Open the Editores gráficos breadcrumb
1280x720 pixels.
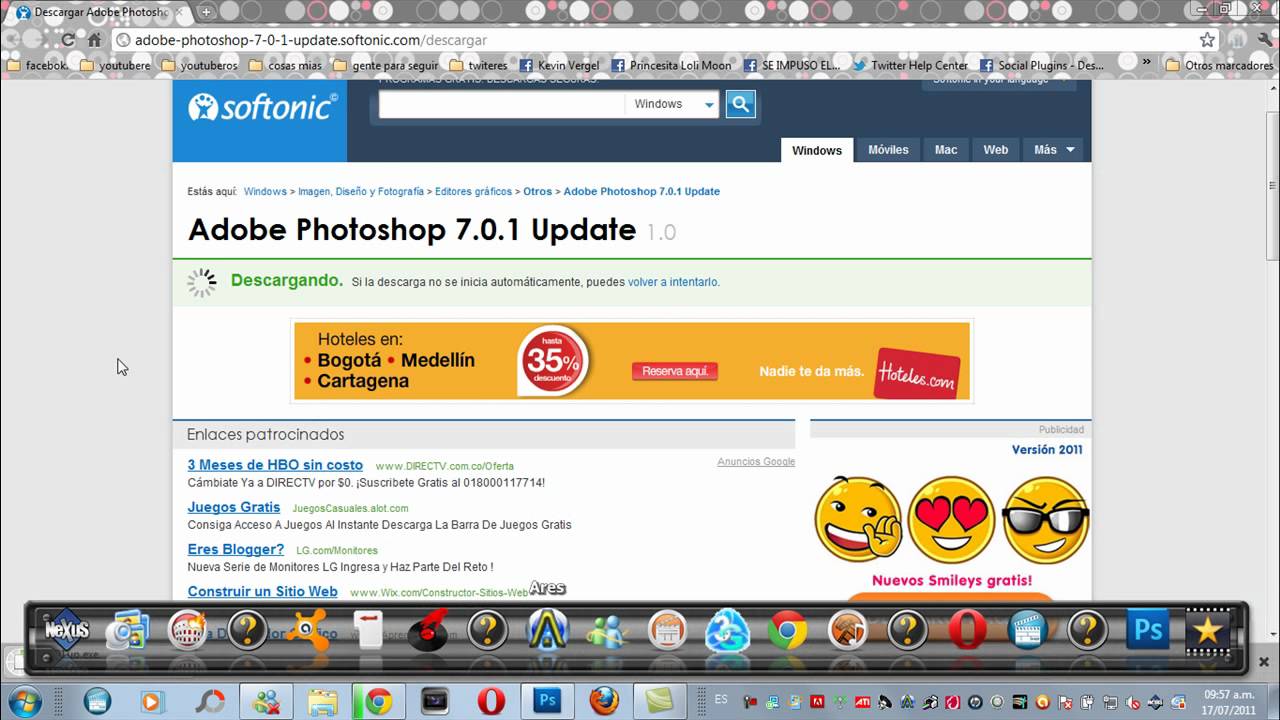[473, 191]
